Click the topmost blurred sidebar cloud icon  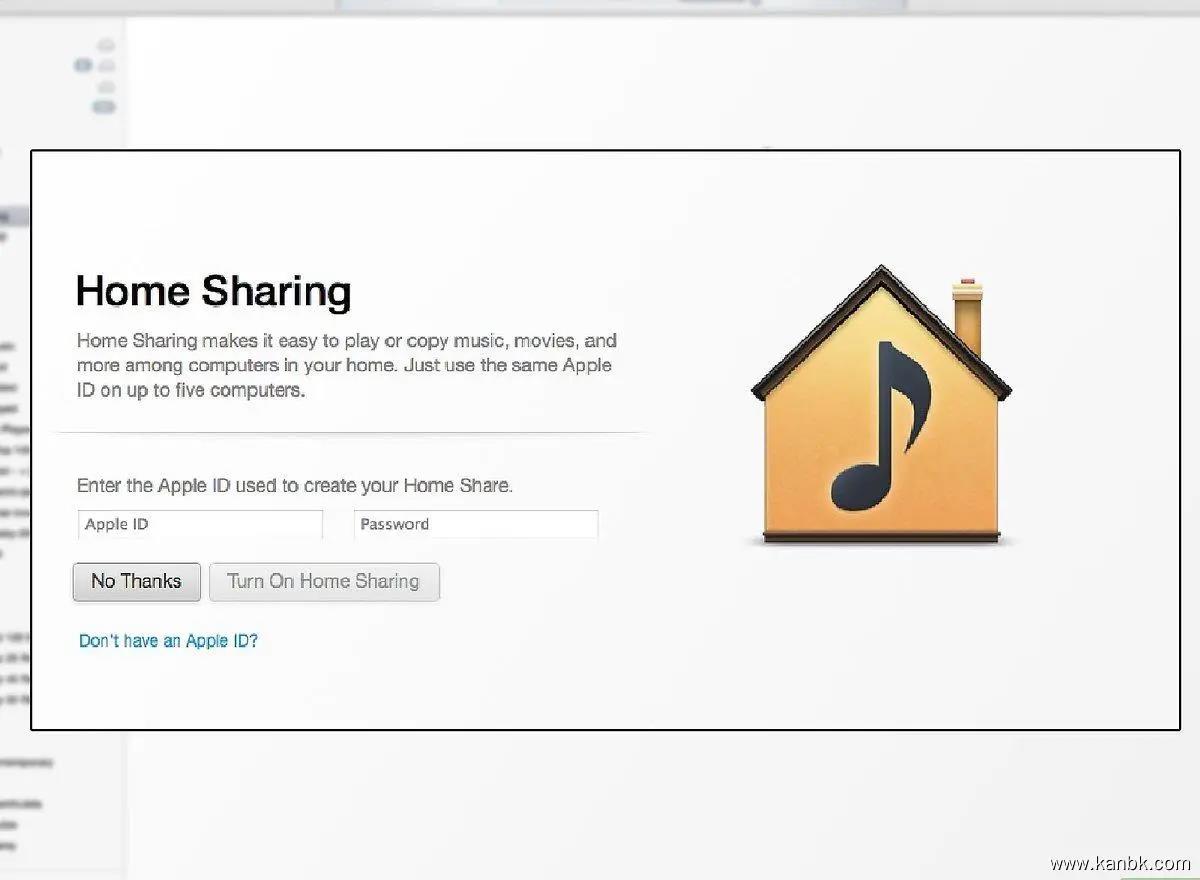105,46
